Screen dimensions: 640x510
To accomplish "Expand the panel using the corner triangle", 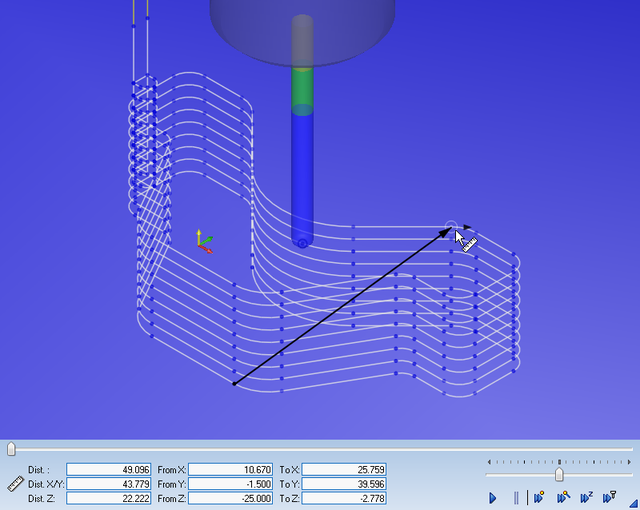I will coord(634,504).
